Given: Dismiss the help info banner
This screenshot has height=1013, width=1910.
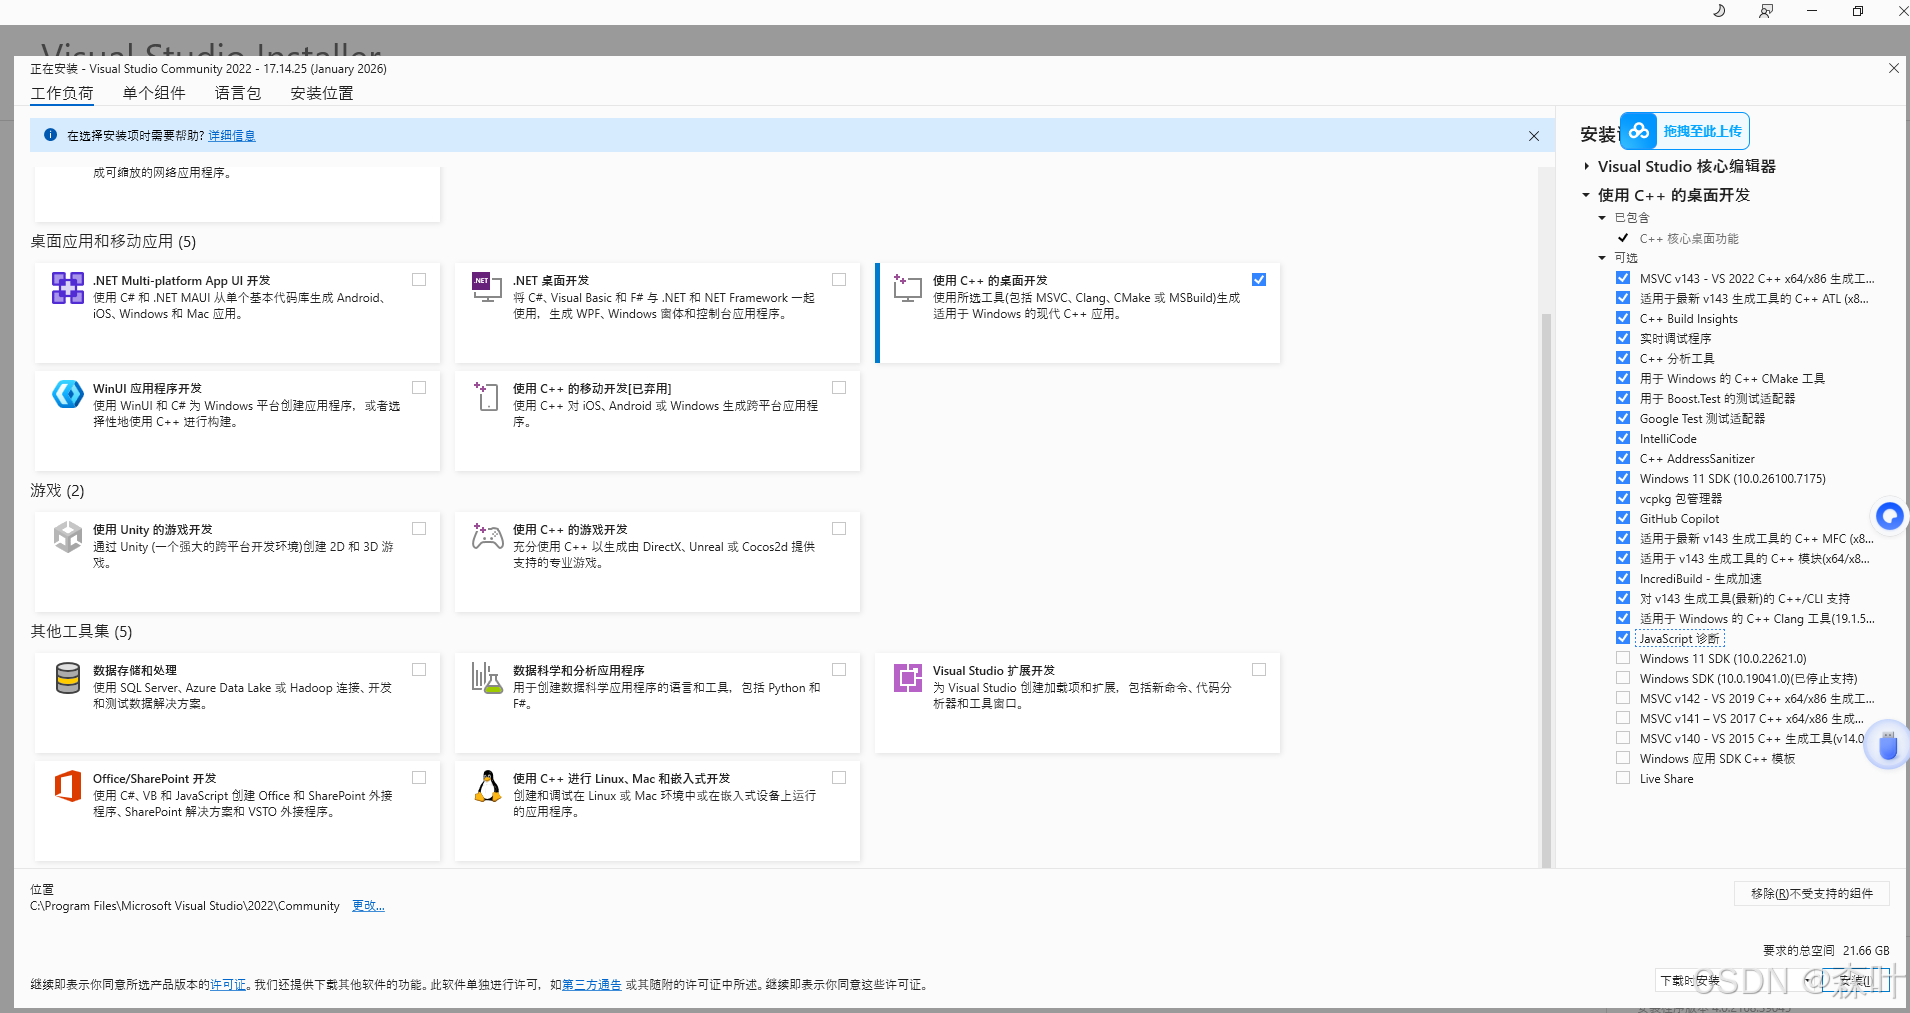Looking at the screenshot, I should (1534, 136).
